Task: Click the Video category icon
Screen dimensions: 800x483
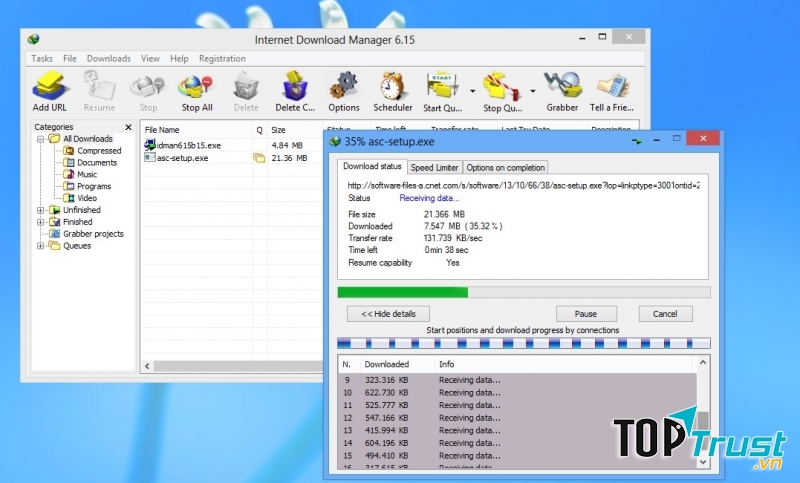Action: (x=68, y=198)
